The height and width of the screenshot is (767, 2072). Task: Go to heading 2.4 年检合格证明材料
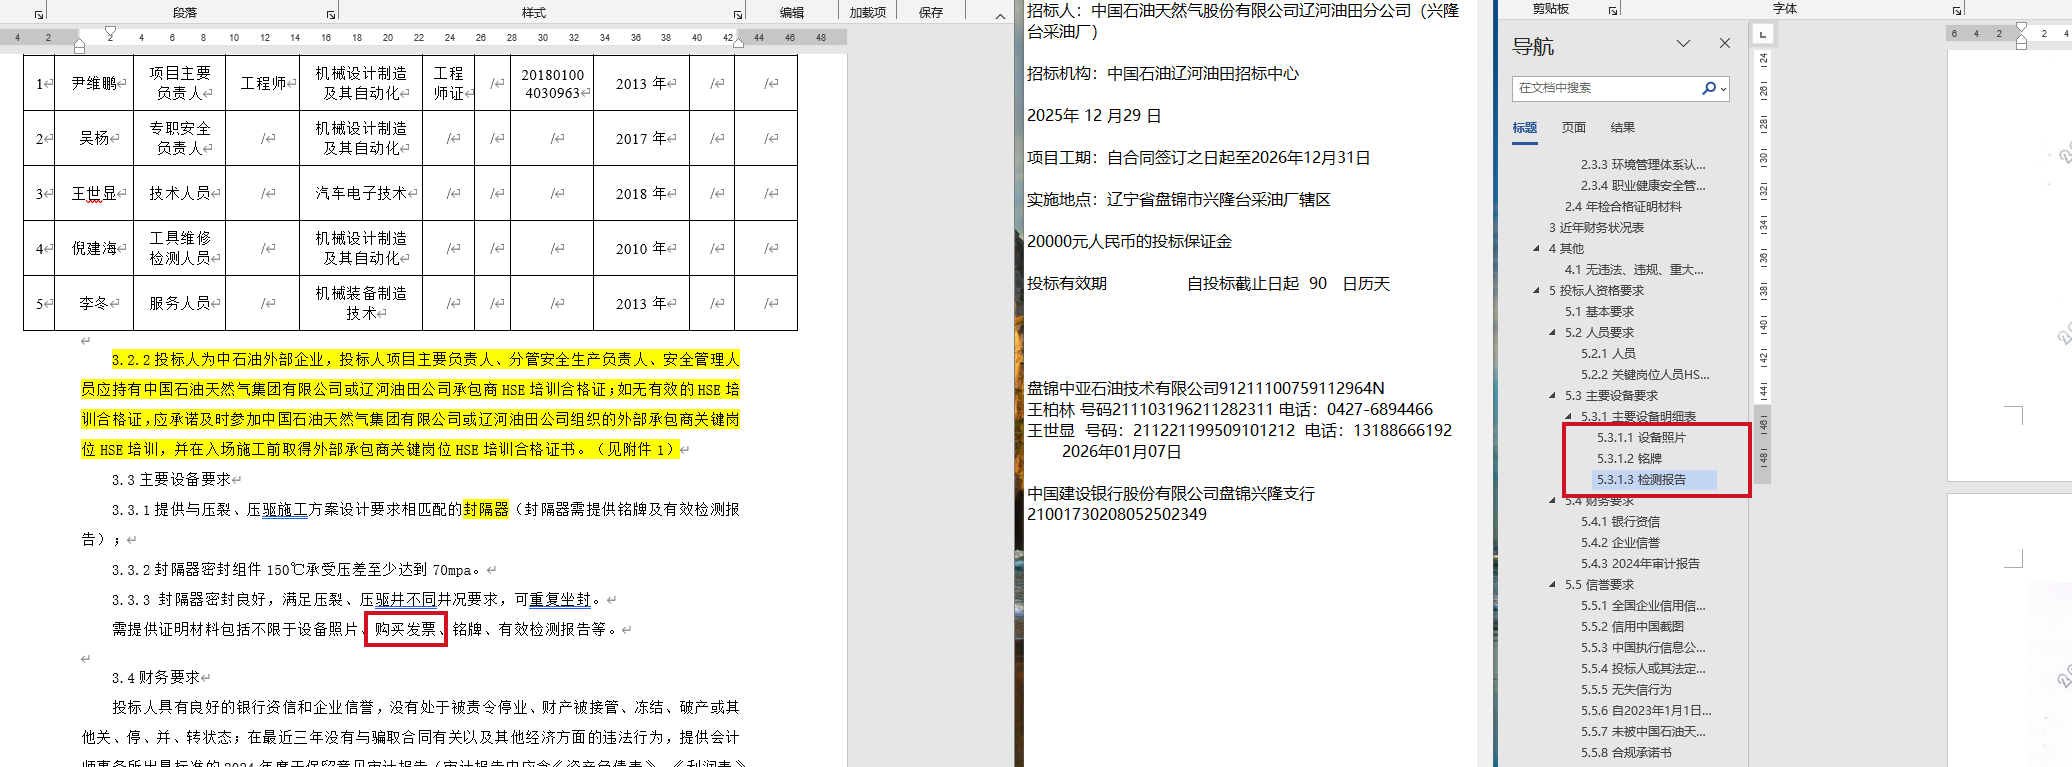[x=1623, y=206]
